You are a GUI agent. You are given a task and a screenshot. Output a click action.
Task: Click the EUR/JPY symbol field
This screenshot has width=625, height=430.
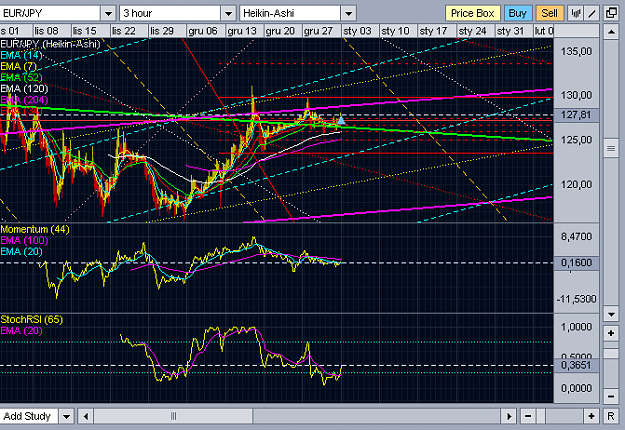(x=50, y=14)
